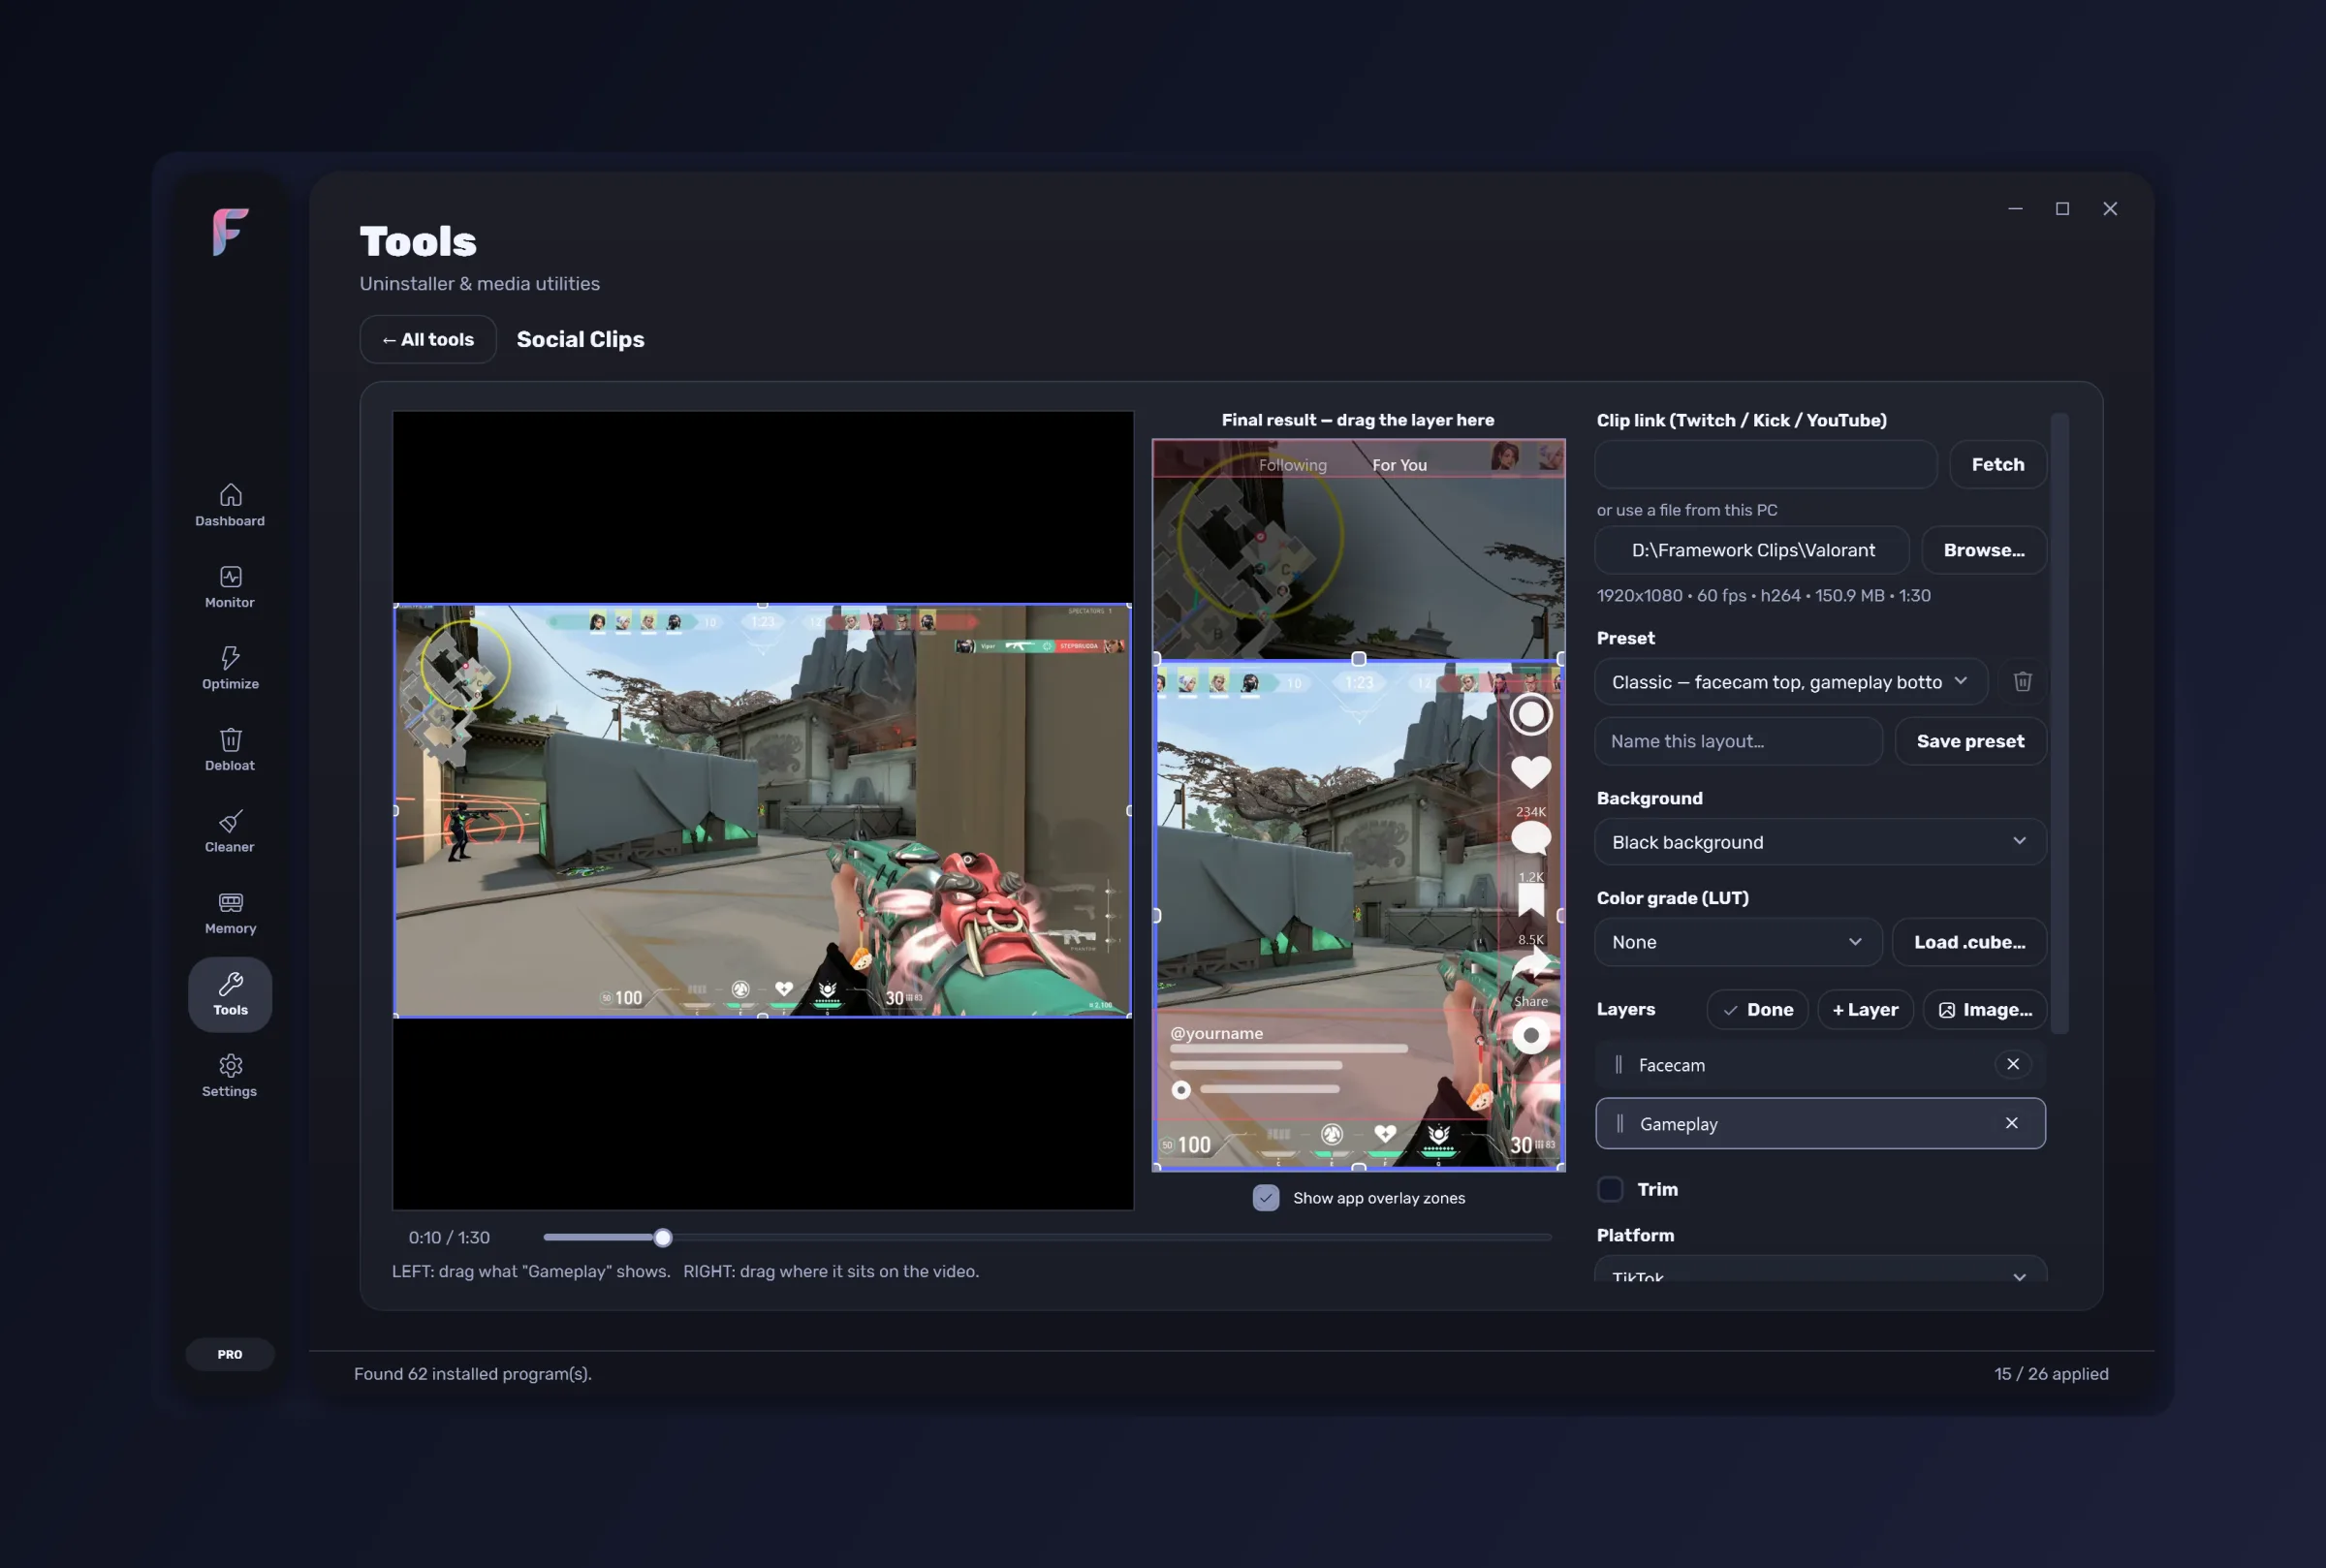This screenshot has width=2326, height=1568.
Task: Click the Fetch button
Action: tap(1997, 464)
